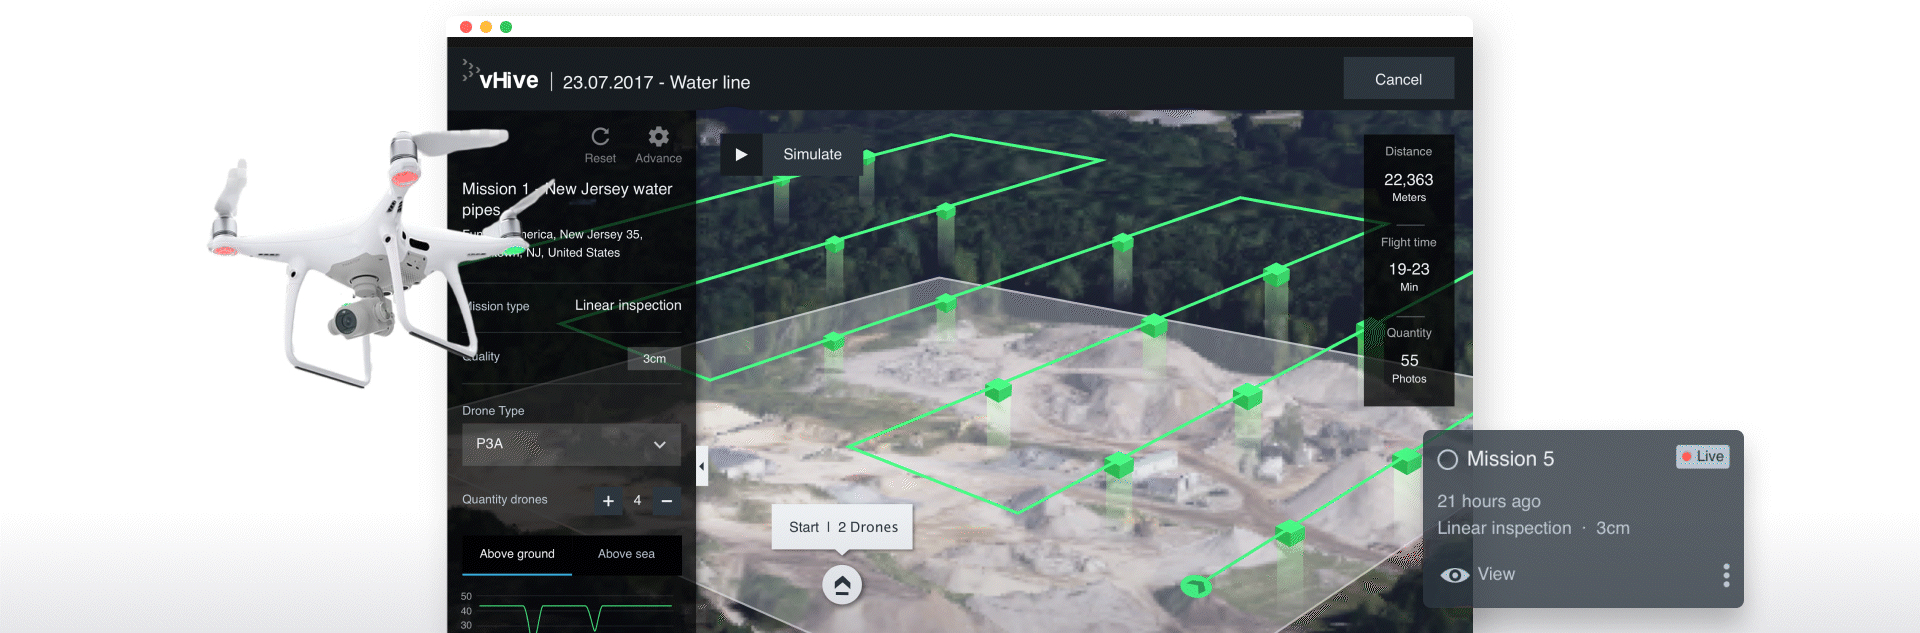The height and width of the screenshot is (633, 1920).
Task: Click the Simulate button label
Action: 812,155
